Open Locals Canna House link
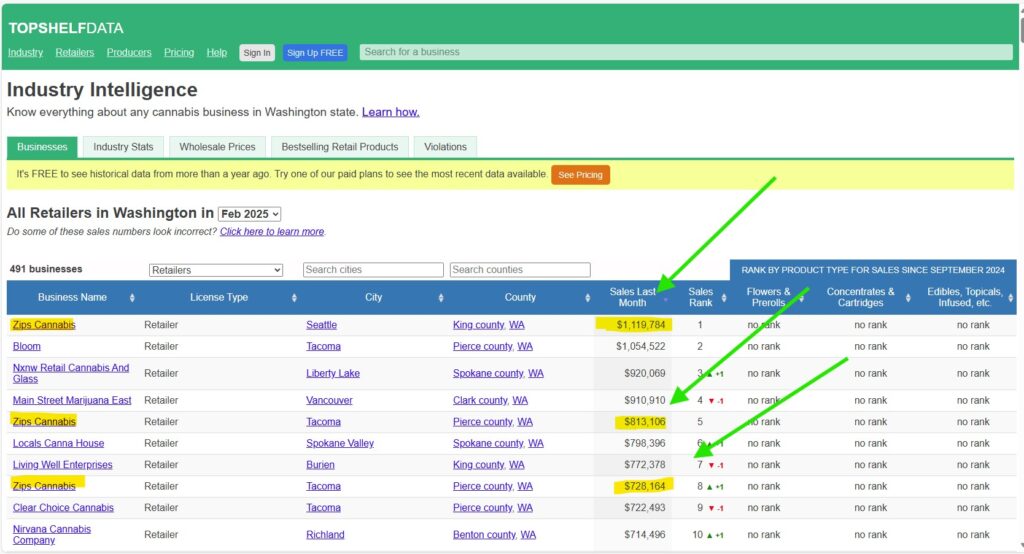The image size is (1024, 554). 58,443
